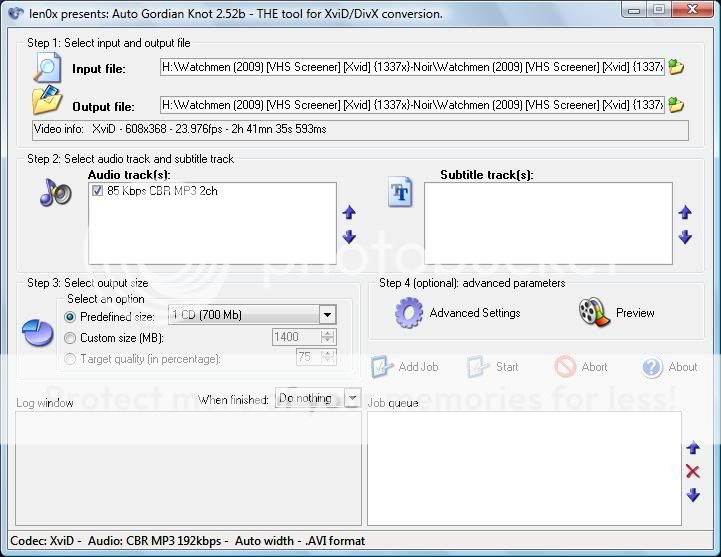This screenshot has width=721, height=557.
Task: Choose the Custom size (MB) radio option
Action: (x=70, y=338)
